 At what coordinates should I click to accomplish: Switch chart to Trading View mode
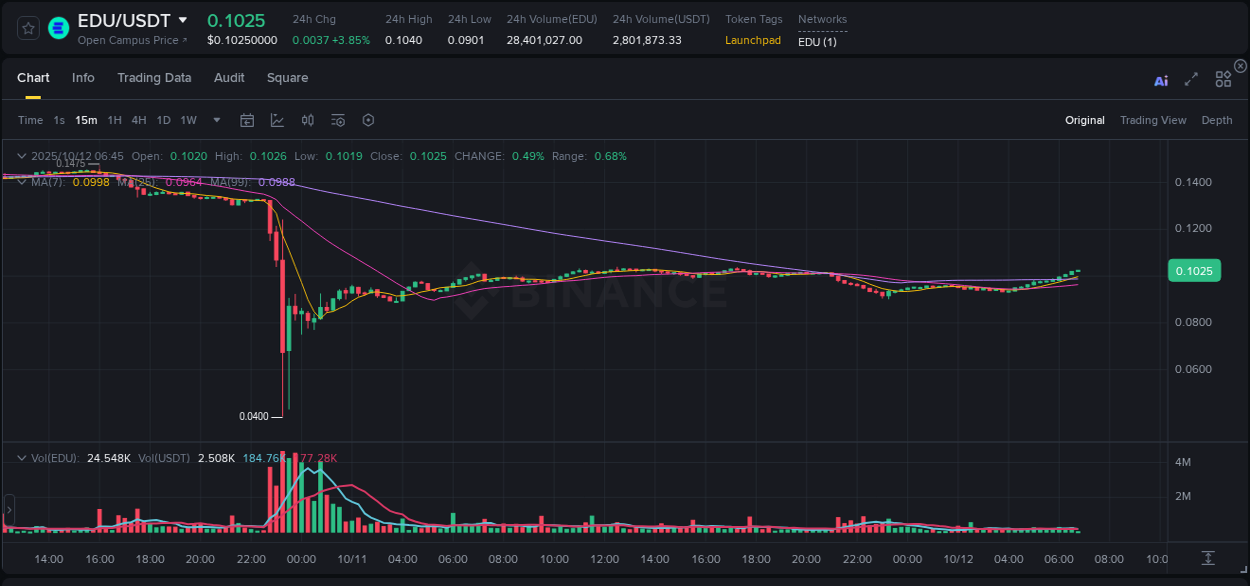(x=1153, y=120)
